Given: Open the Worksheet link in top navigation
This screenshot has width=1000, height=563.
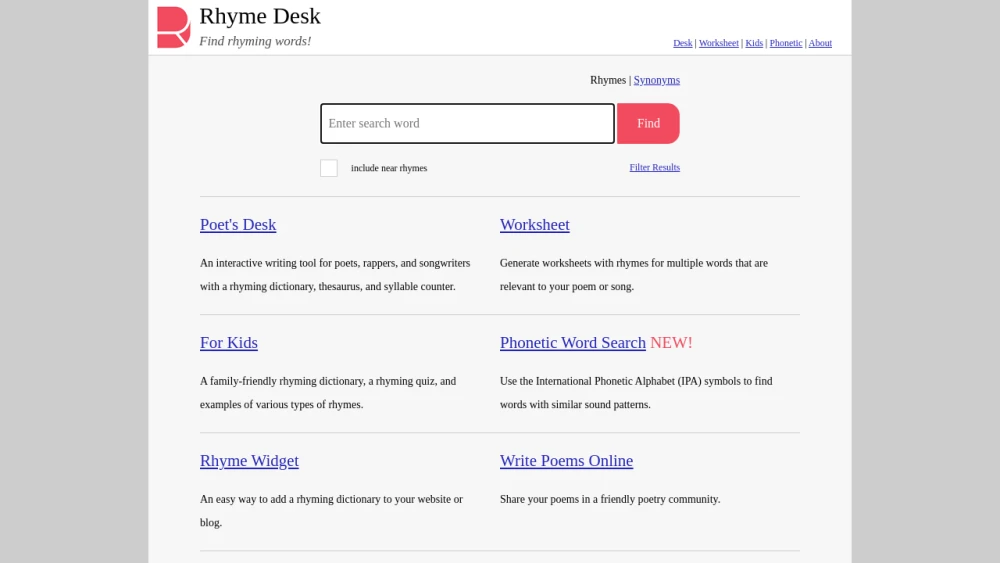Looking at the screenshot, I should pos(719,43).
